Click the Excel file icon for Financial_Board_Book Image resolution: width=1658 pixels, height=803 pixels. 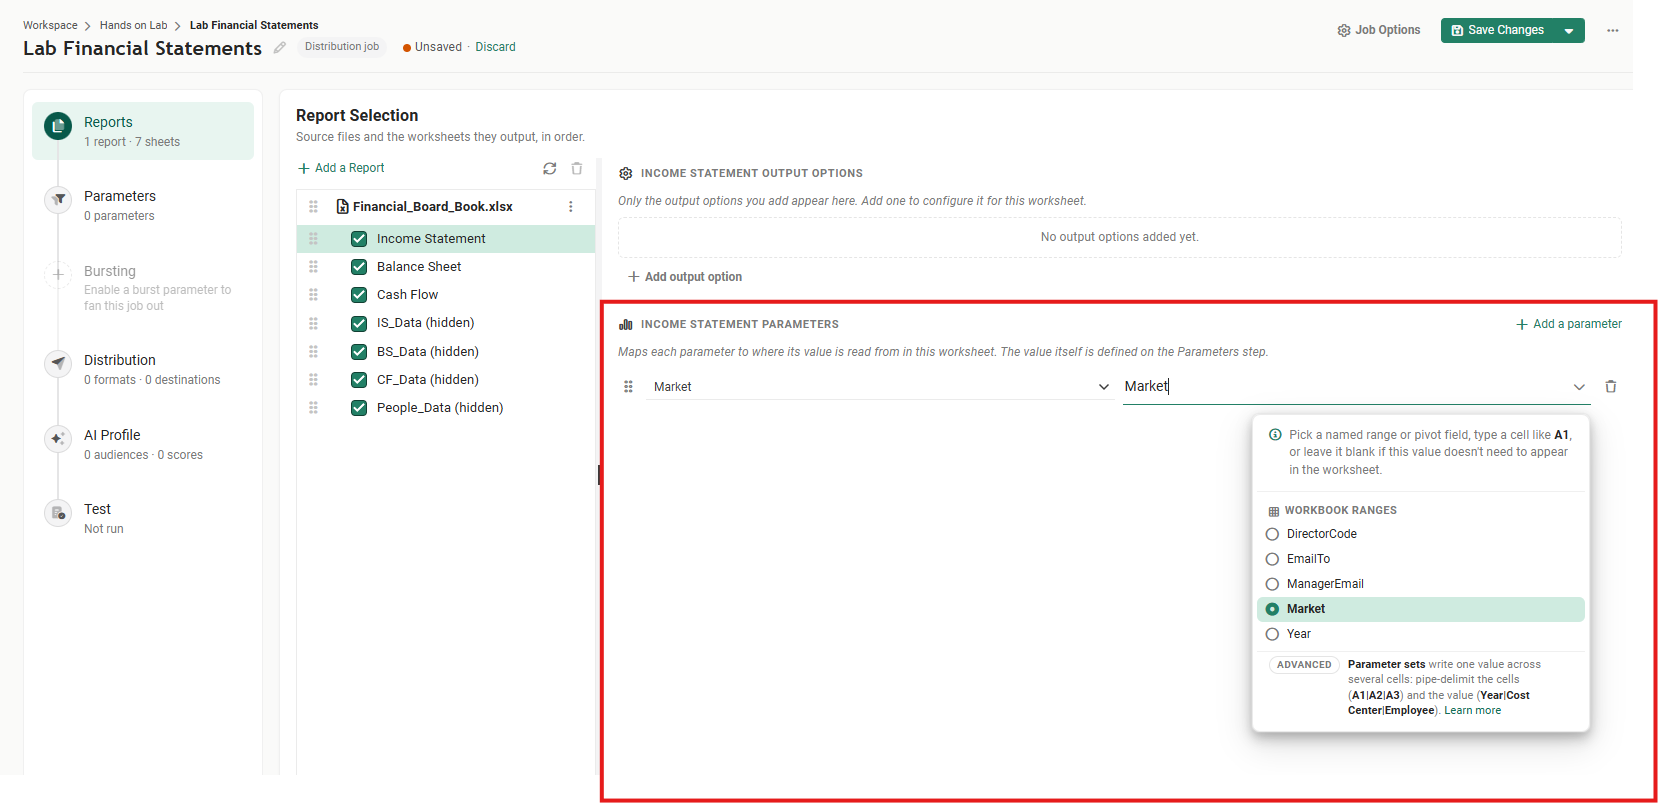pos(343,206)
